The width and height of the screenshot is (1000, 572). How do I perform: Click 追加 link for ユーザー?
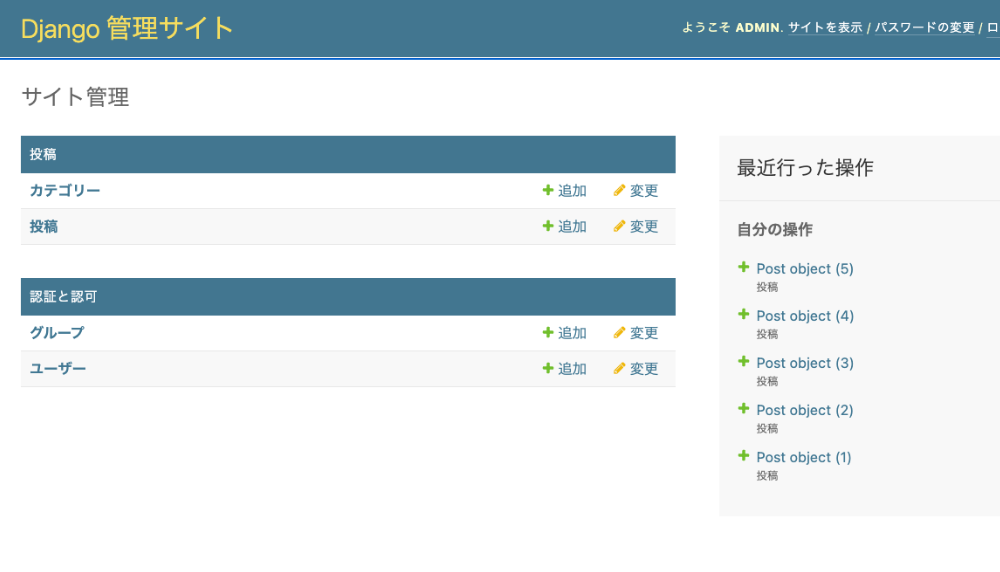tap(572, 369)
